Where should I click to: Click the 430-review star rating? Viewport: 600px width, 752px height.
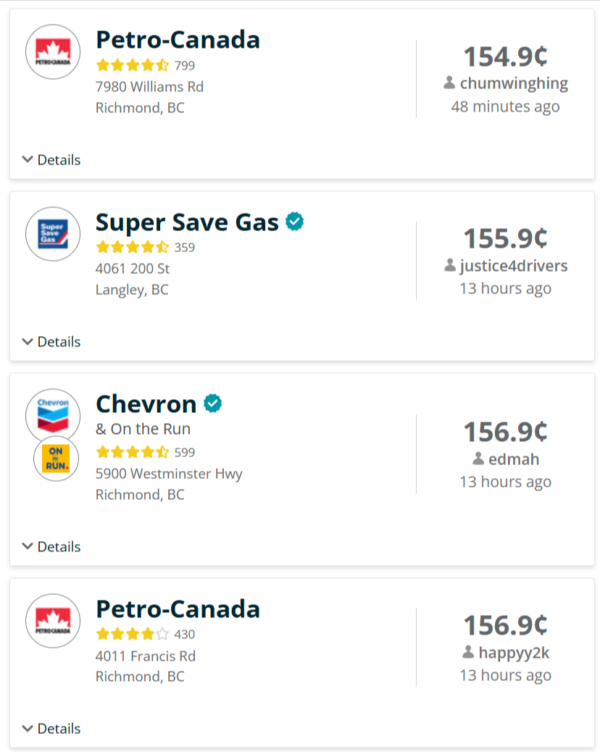coord(132,634)
